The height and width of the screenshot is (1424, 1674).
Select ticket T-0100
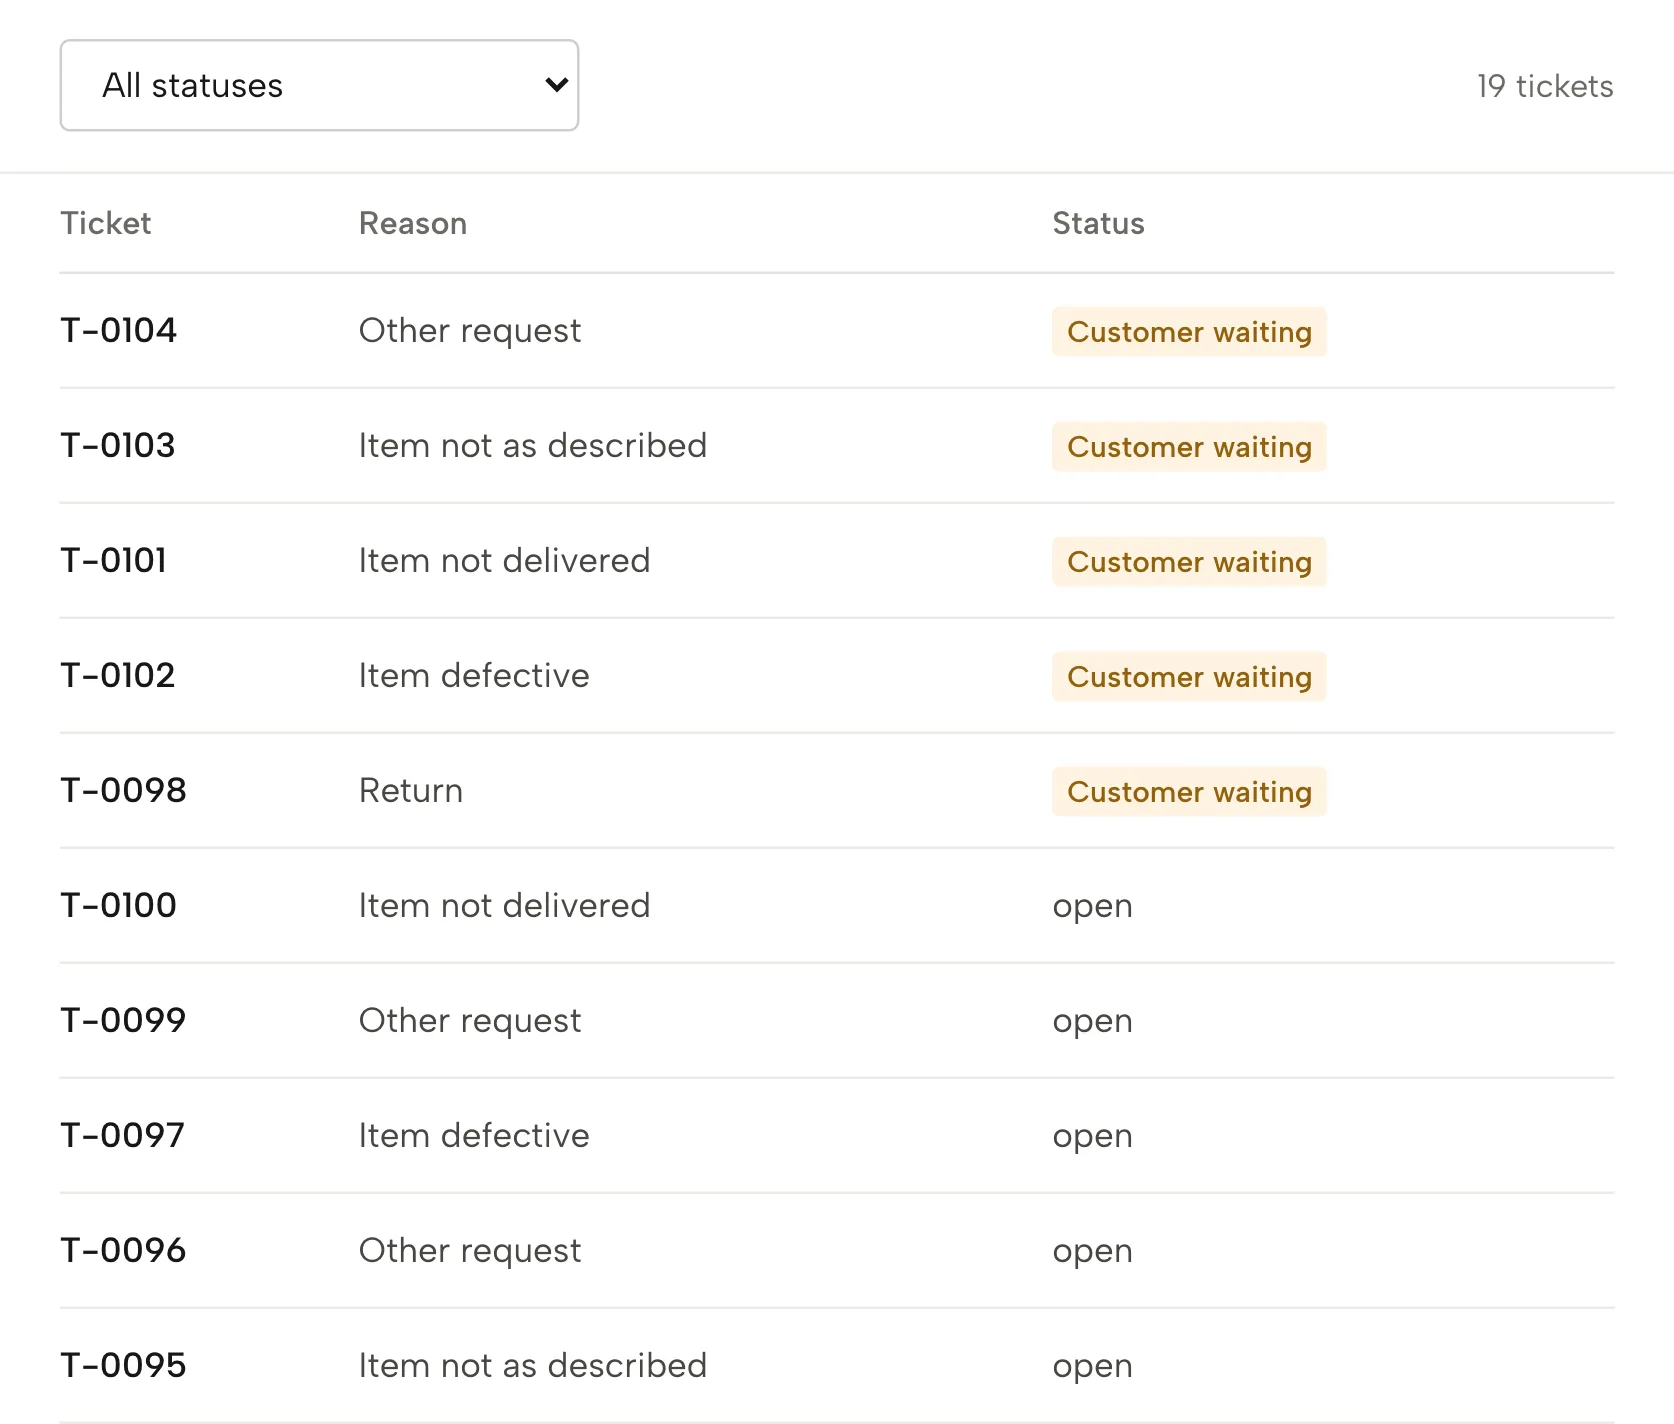pyautogui.click(x=118, y=905)
